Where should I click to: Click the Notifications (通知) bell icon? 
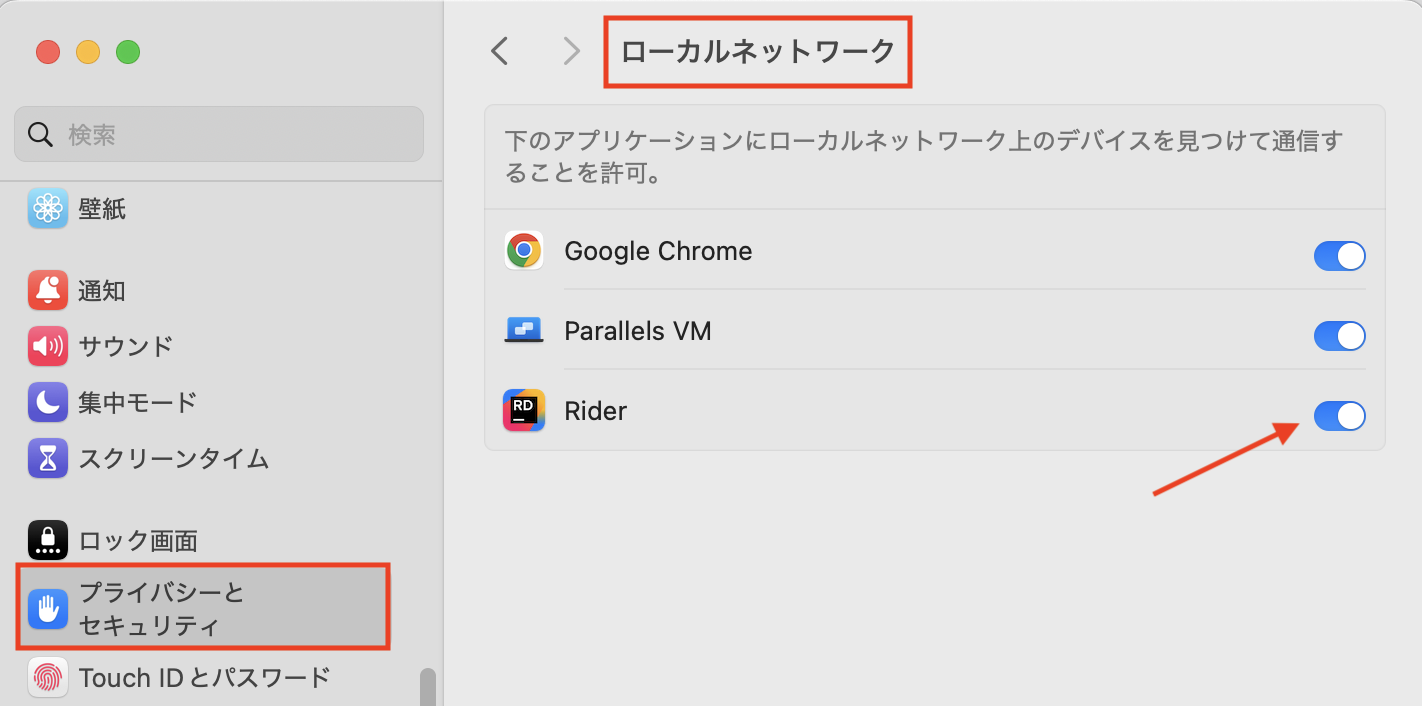[48, 291]
